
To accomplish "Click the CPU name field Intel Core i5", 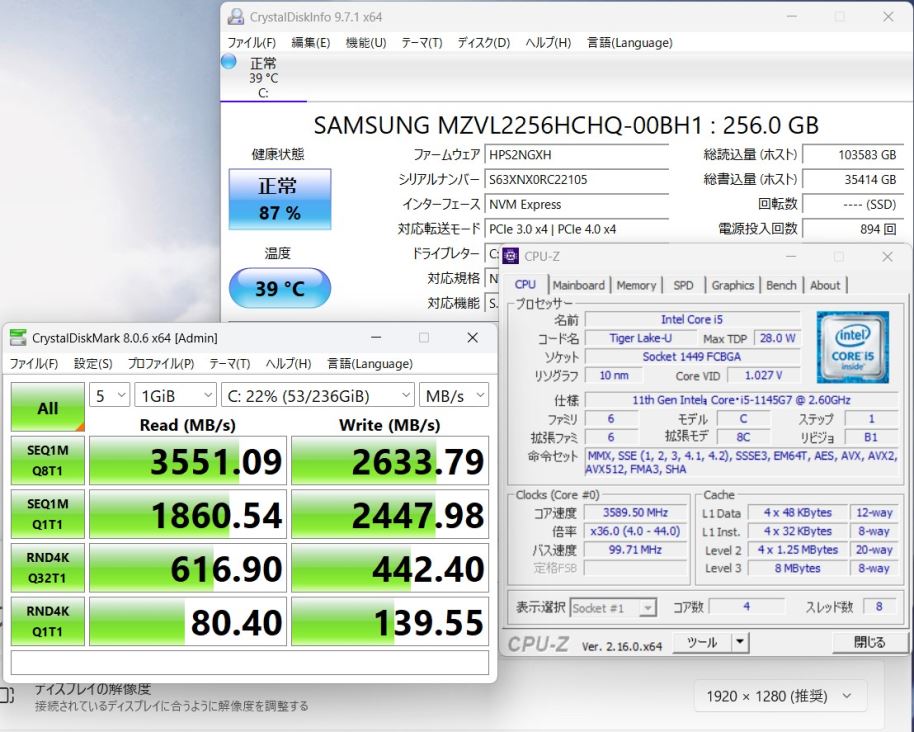I will point(692,319).
